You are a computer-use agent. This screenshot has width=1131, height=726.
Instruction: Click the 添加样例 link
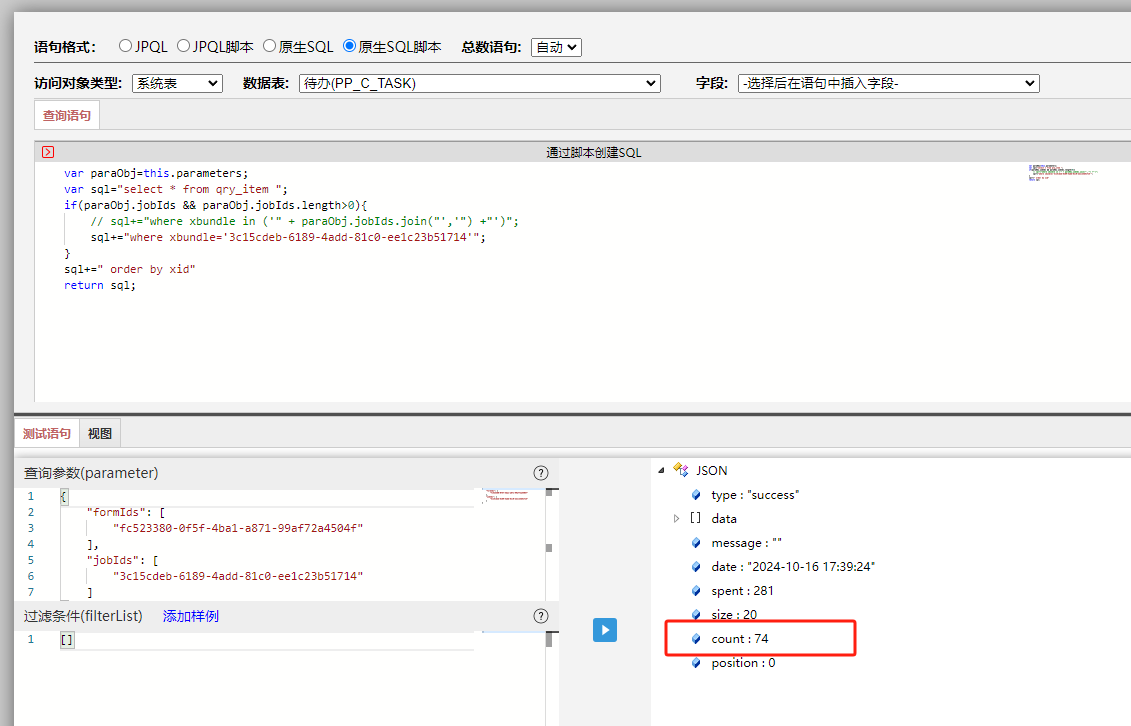pyautogui.click(x=190, y=616)
